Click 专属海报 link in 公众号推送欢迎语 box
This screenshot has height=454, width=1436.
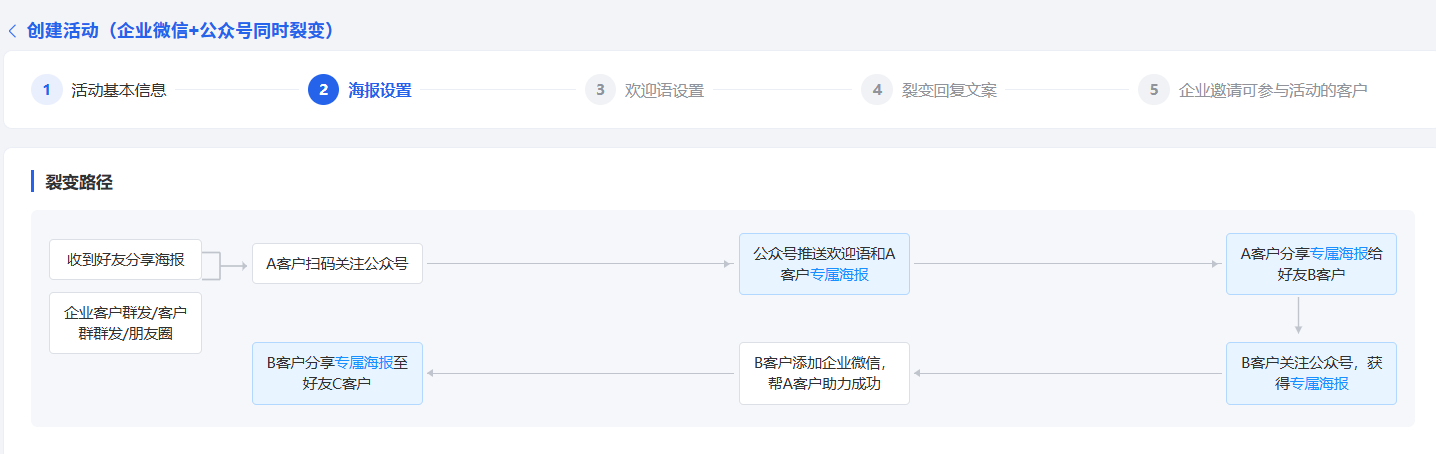839,274
